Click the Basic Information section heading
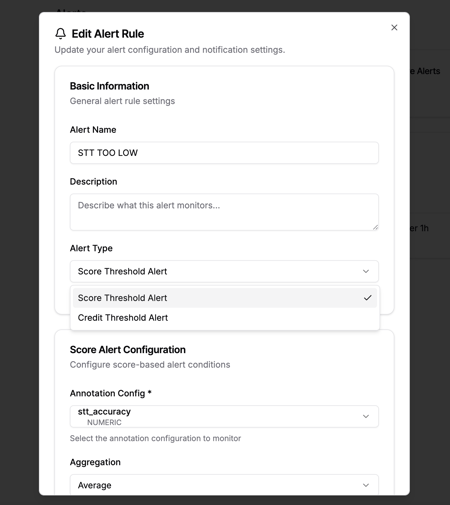This screenshot has width=450, height=505. pos(109,86)
